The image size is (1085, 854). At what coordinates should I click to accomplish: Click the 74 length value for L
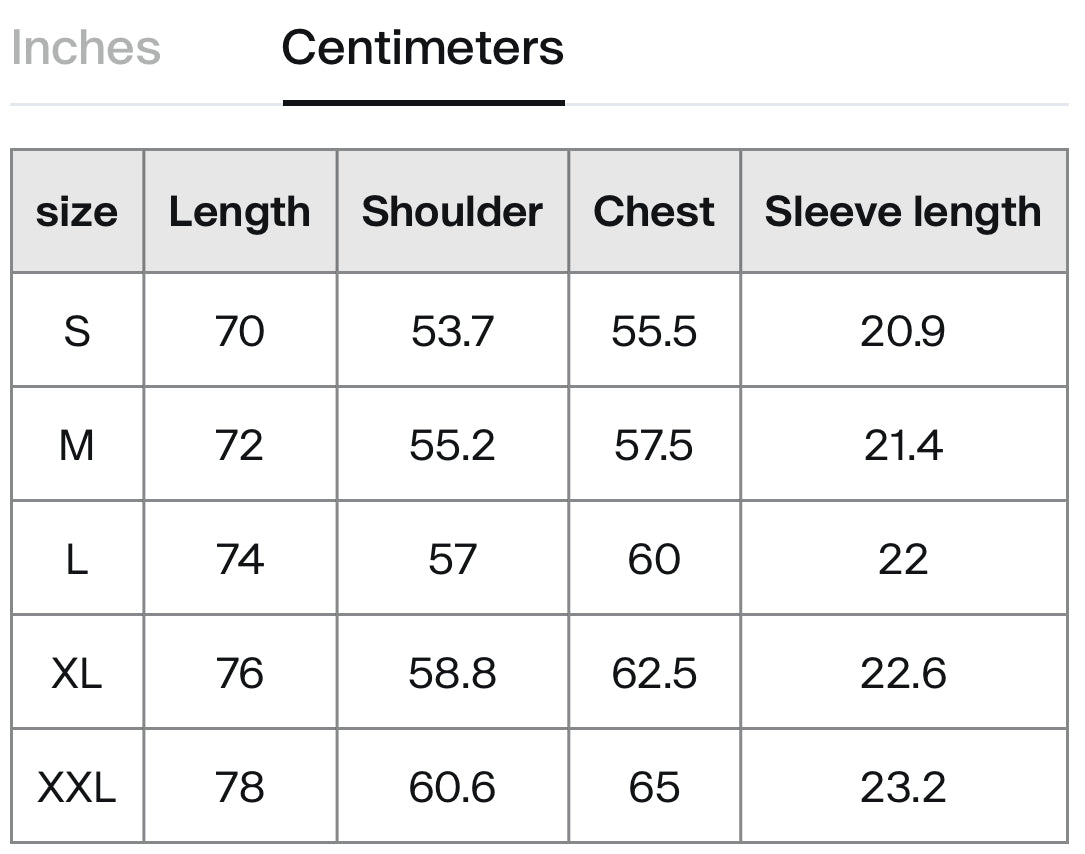coord(239,558)
